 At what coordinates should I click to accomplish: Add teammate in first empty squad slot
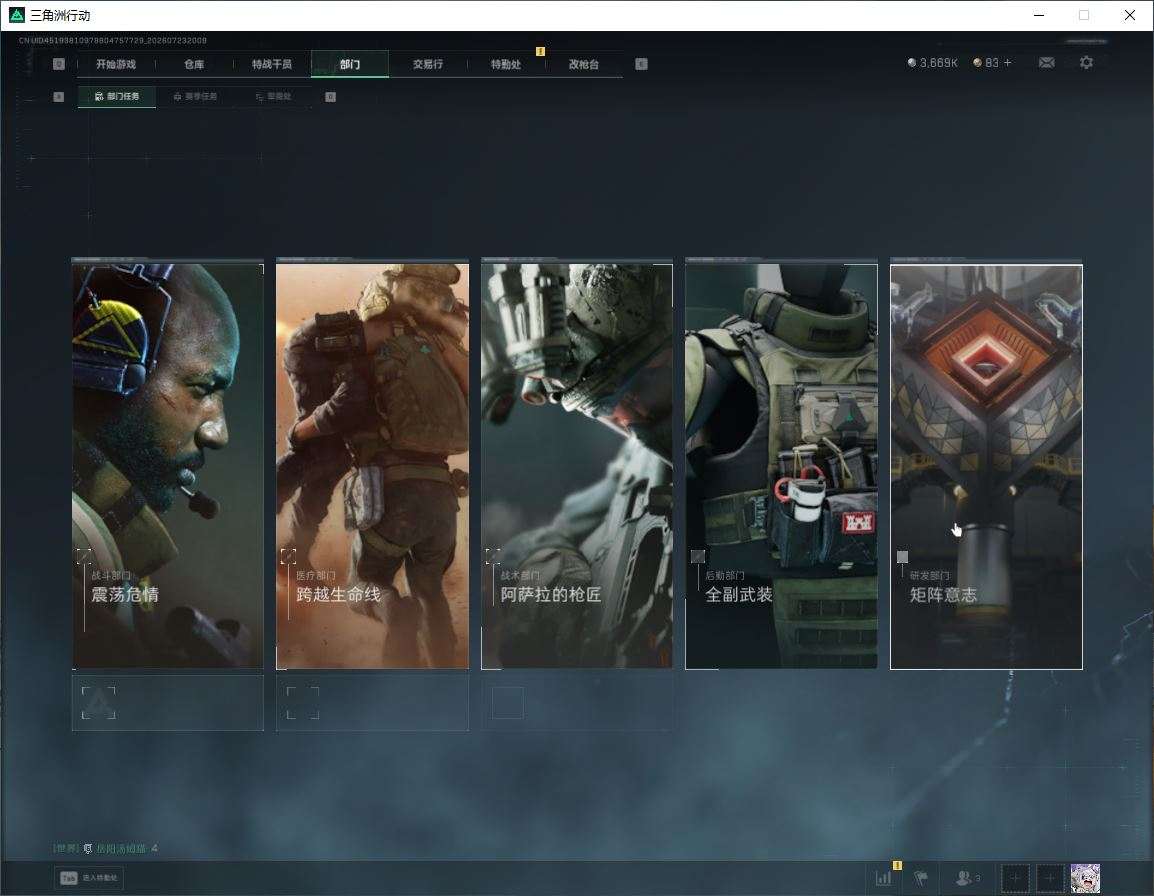1015,878
